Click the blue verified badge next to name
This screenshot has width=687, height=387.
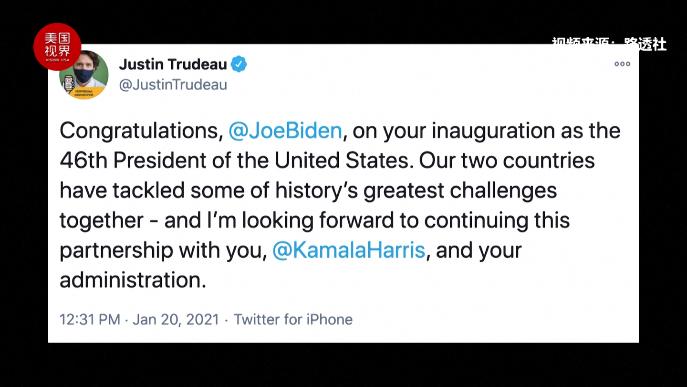pyautogui.click(x=239, y=64)
